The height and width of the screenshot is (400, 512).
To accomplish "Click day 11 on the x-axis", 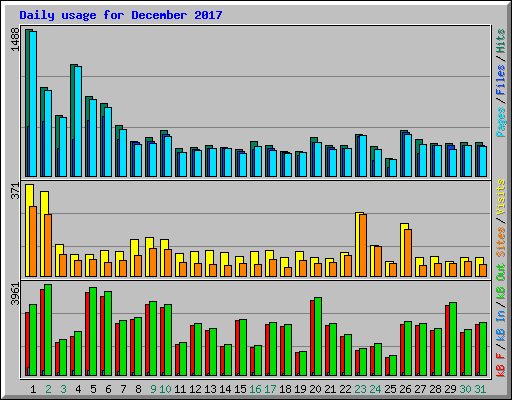I will pos(180,389).
